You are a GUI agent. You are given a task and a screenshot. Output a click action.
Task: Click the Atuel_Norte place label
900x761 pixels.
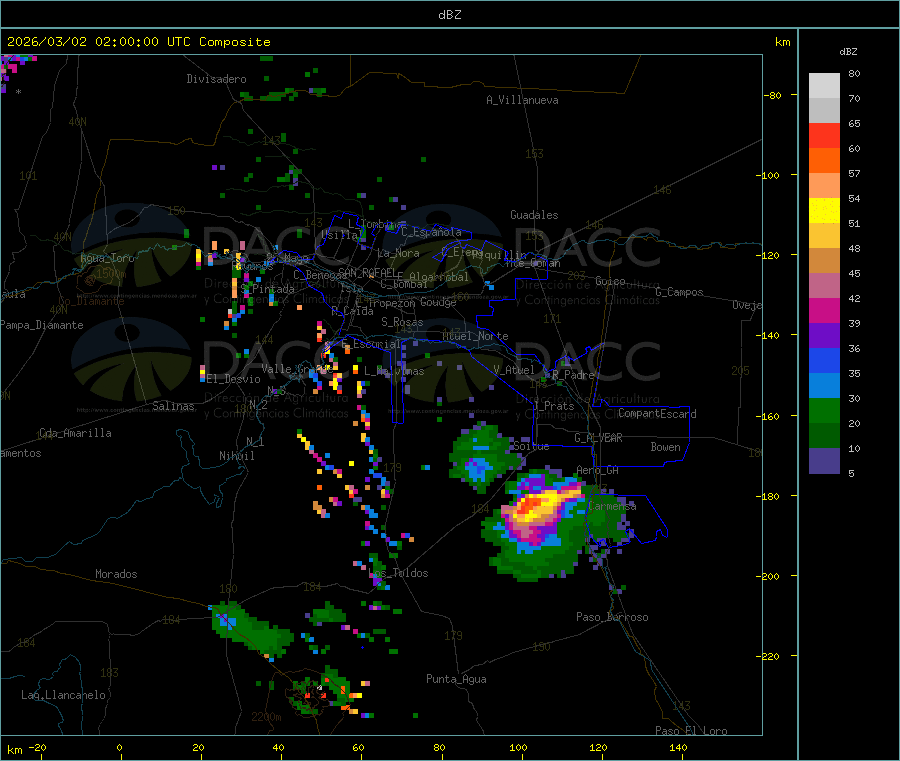click(475, 336)
